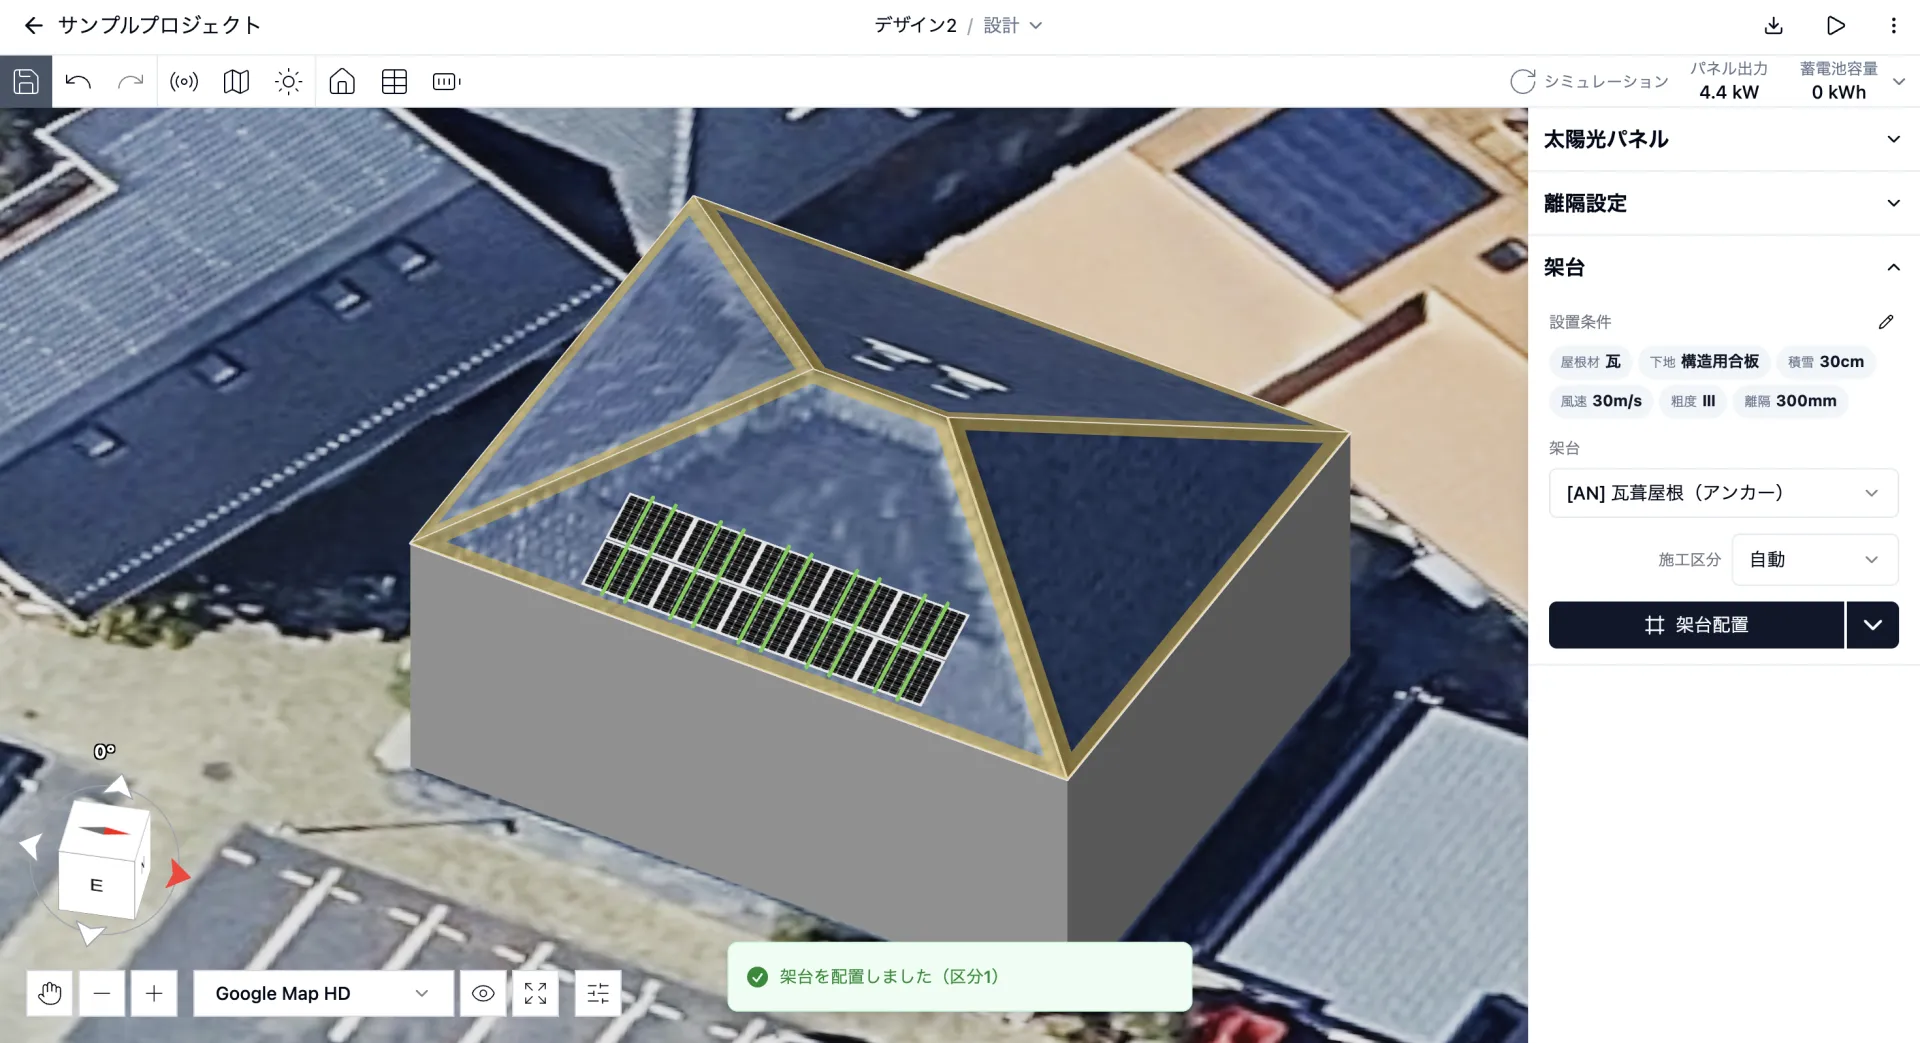Click the 粗度 III condition chip

1693,401
